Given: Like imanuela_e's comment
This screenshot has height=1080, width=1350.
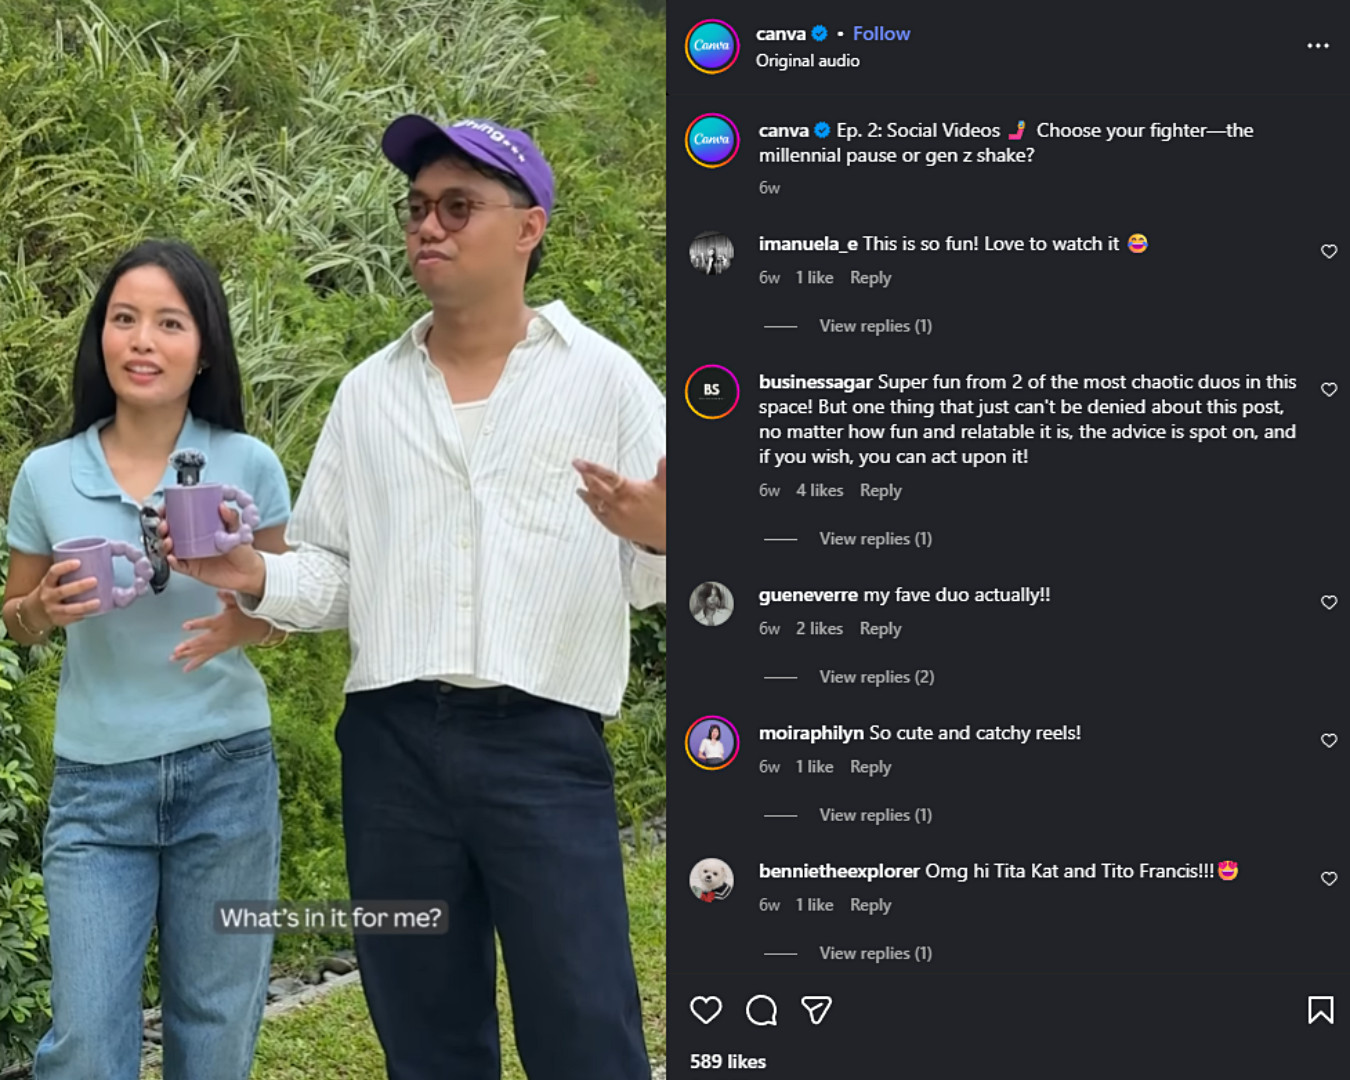Looking at the screenshot, I should (1329, 251).
